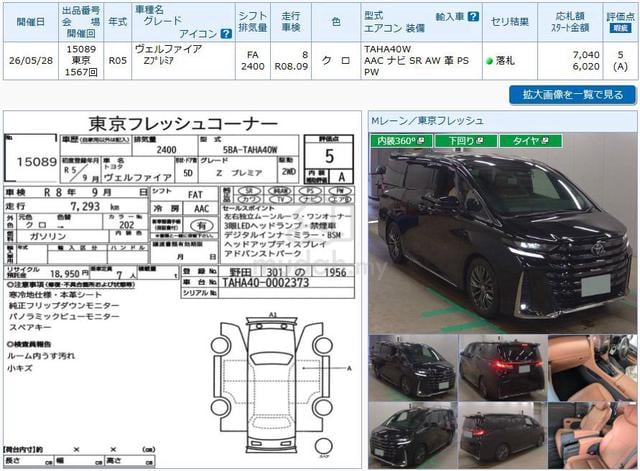This screenshot has height=471, width=640.
Task: Click the 応札額 スタート金額 column header
Action: [x=570, y=22]
